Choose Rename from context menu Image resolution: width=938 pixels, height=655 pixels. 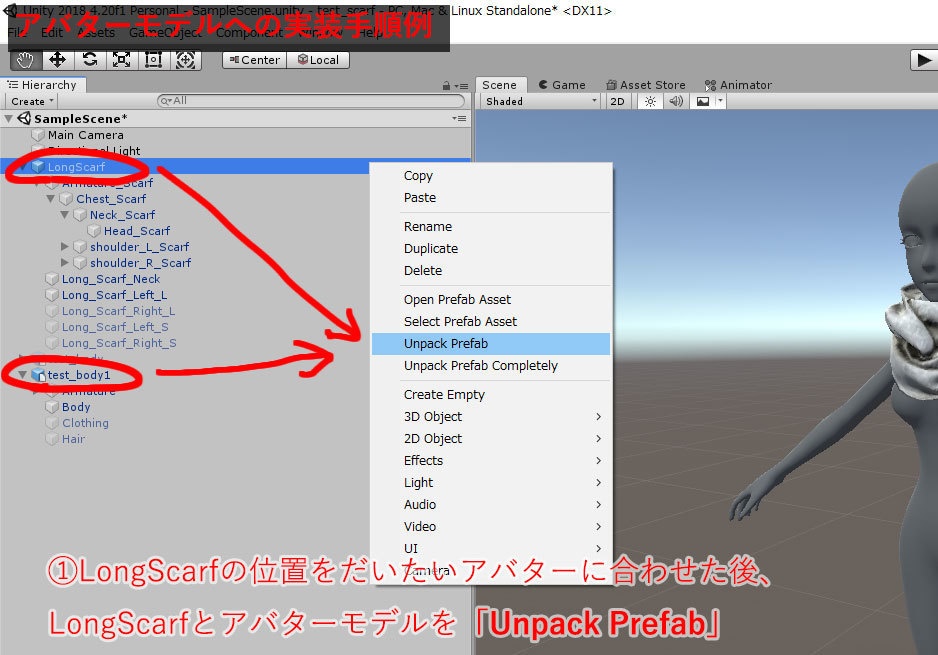pos(491,227)
